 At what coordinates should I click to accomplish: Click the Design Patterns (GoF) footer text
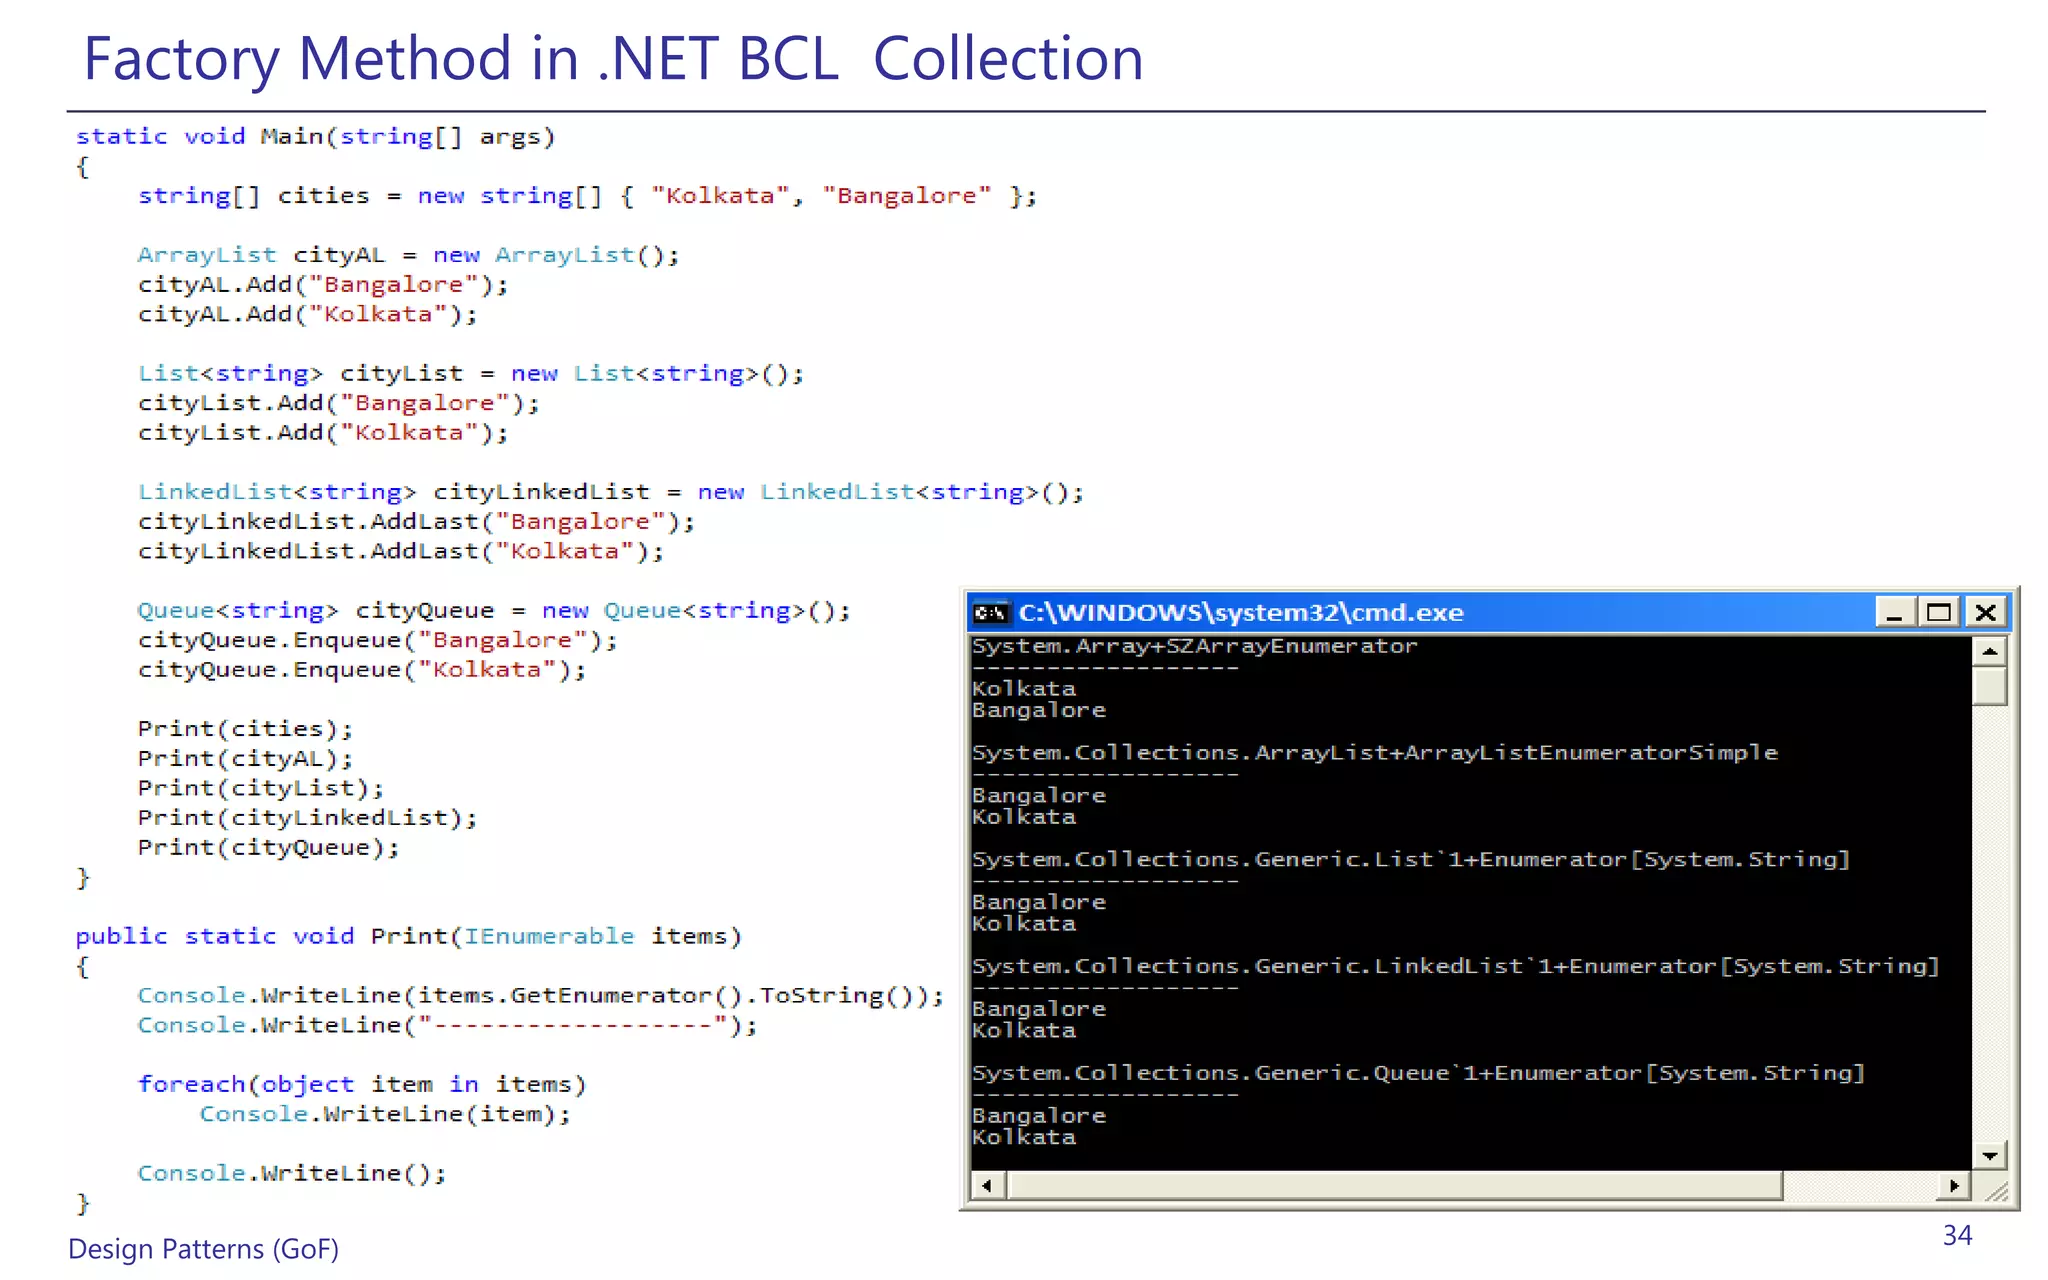203,1249
